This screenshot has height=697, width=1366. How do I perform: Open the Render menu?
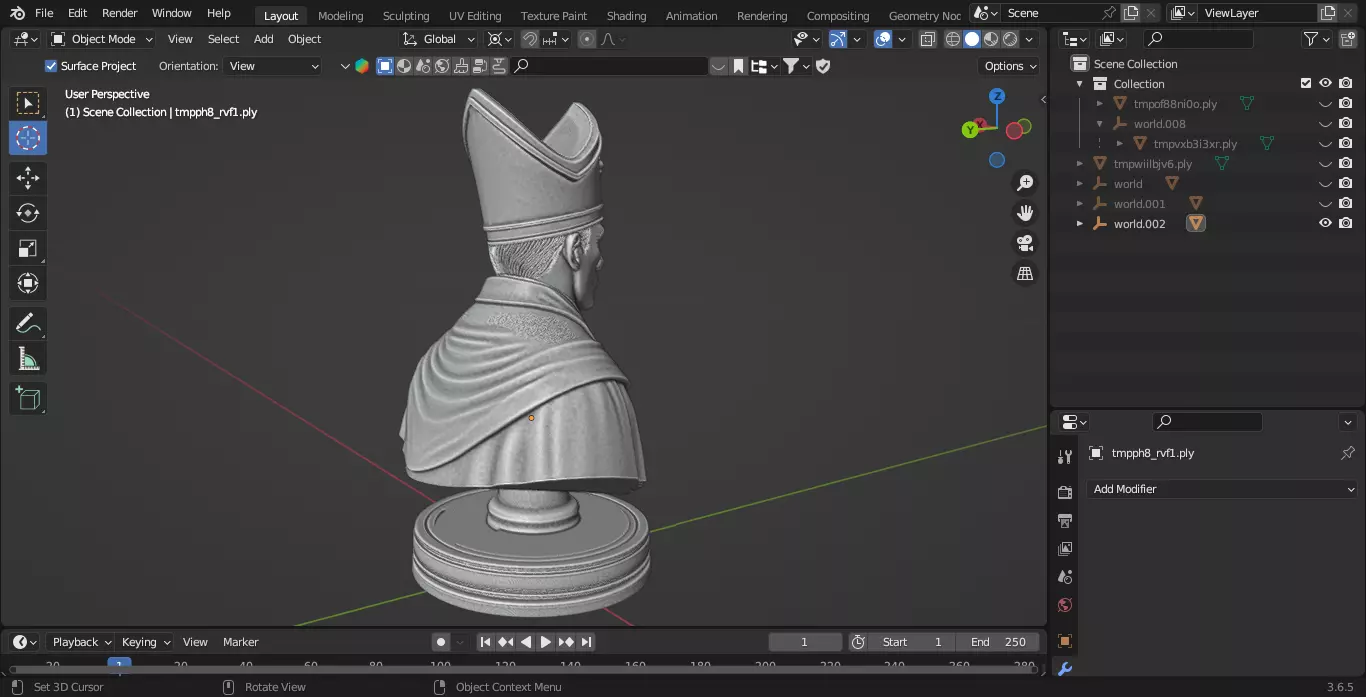coord(120,13)
